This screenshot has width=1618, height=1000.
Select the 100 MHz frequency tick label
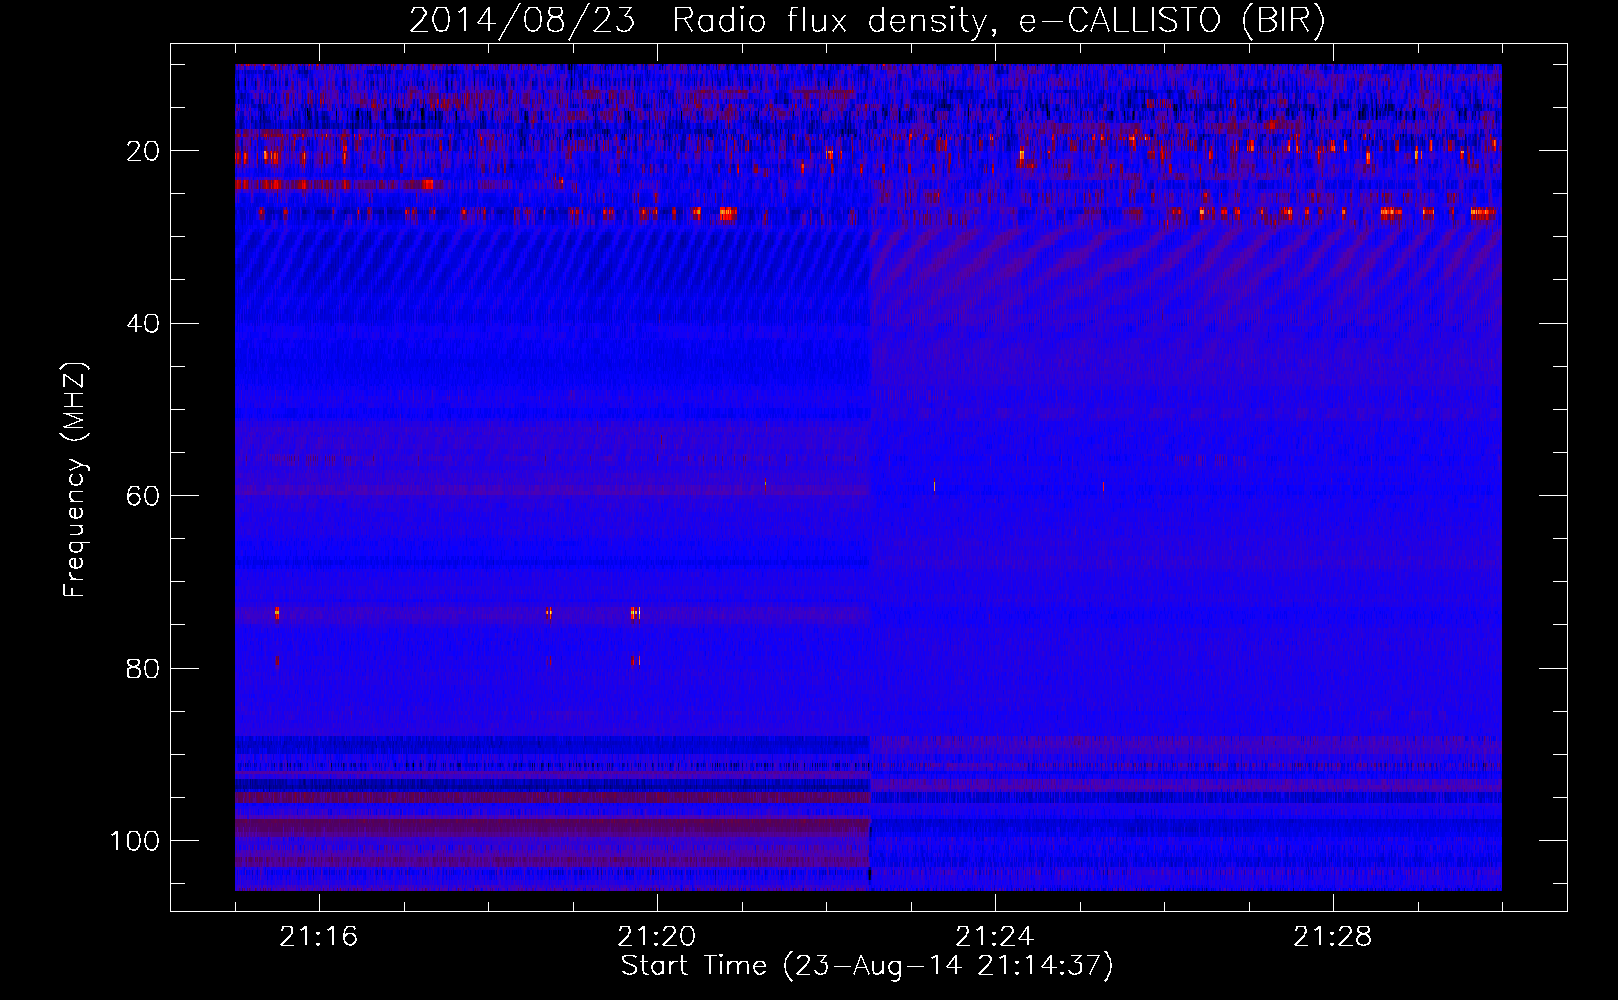coord(135,841)
